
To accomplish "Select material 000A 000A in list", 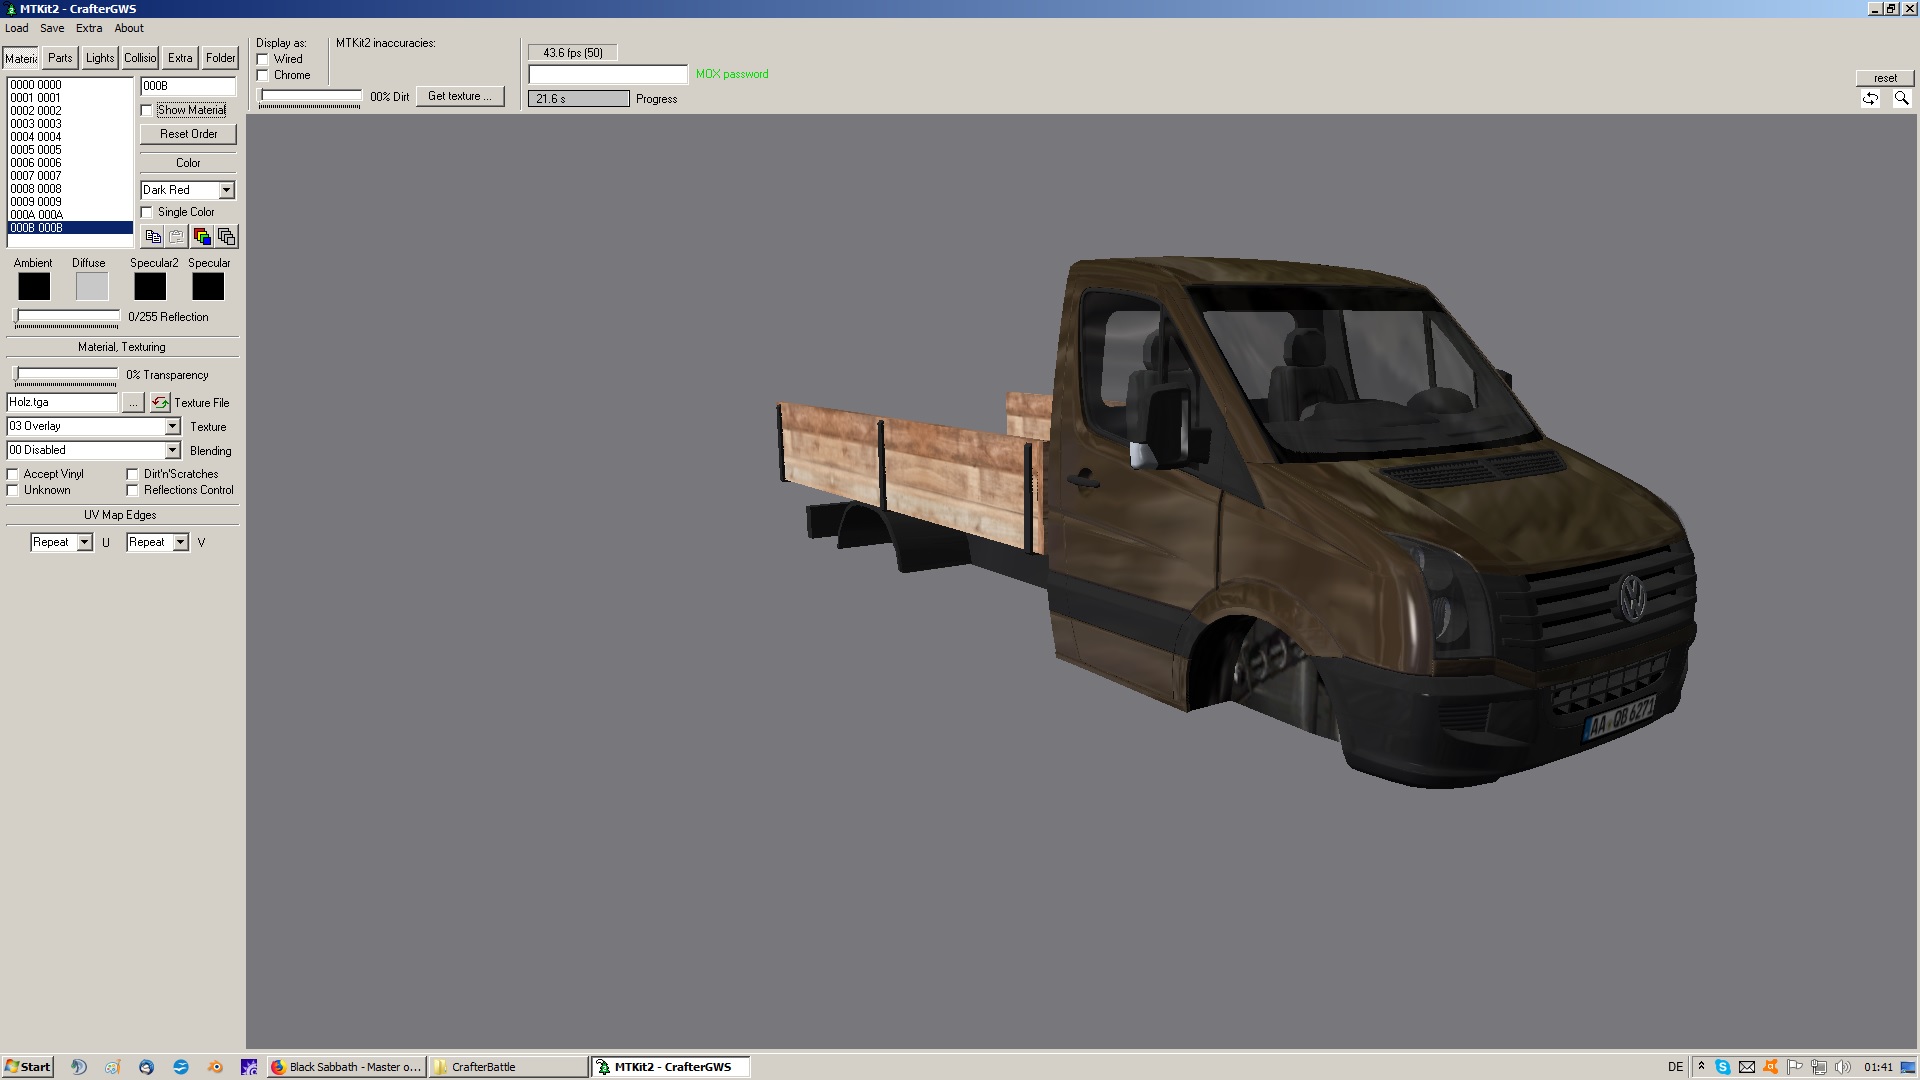I will point(70,215).
